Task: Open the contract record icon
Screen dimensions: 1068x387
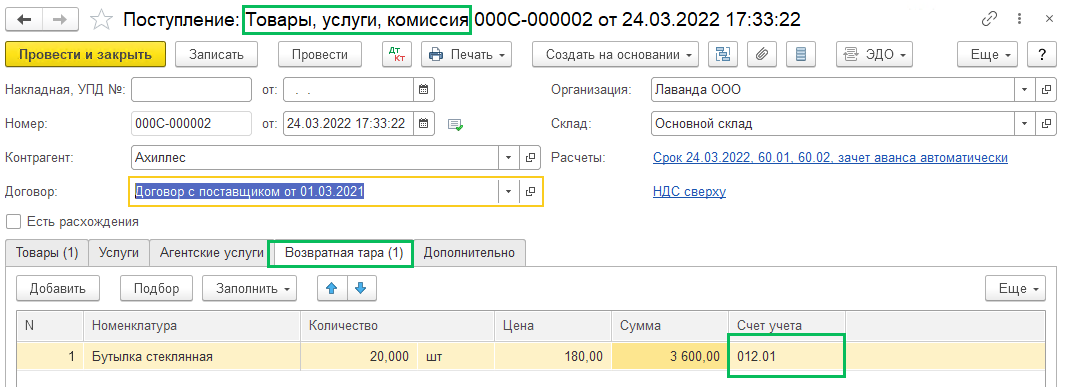Action: [x=531, y=191]
